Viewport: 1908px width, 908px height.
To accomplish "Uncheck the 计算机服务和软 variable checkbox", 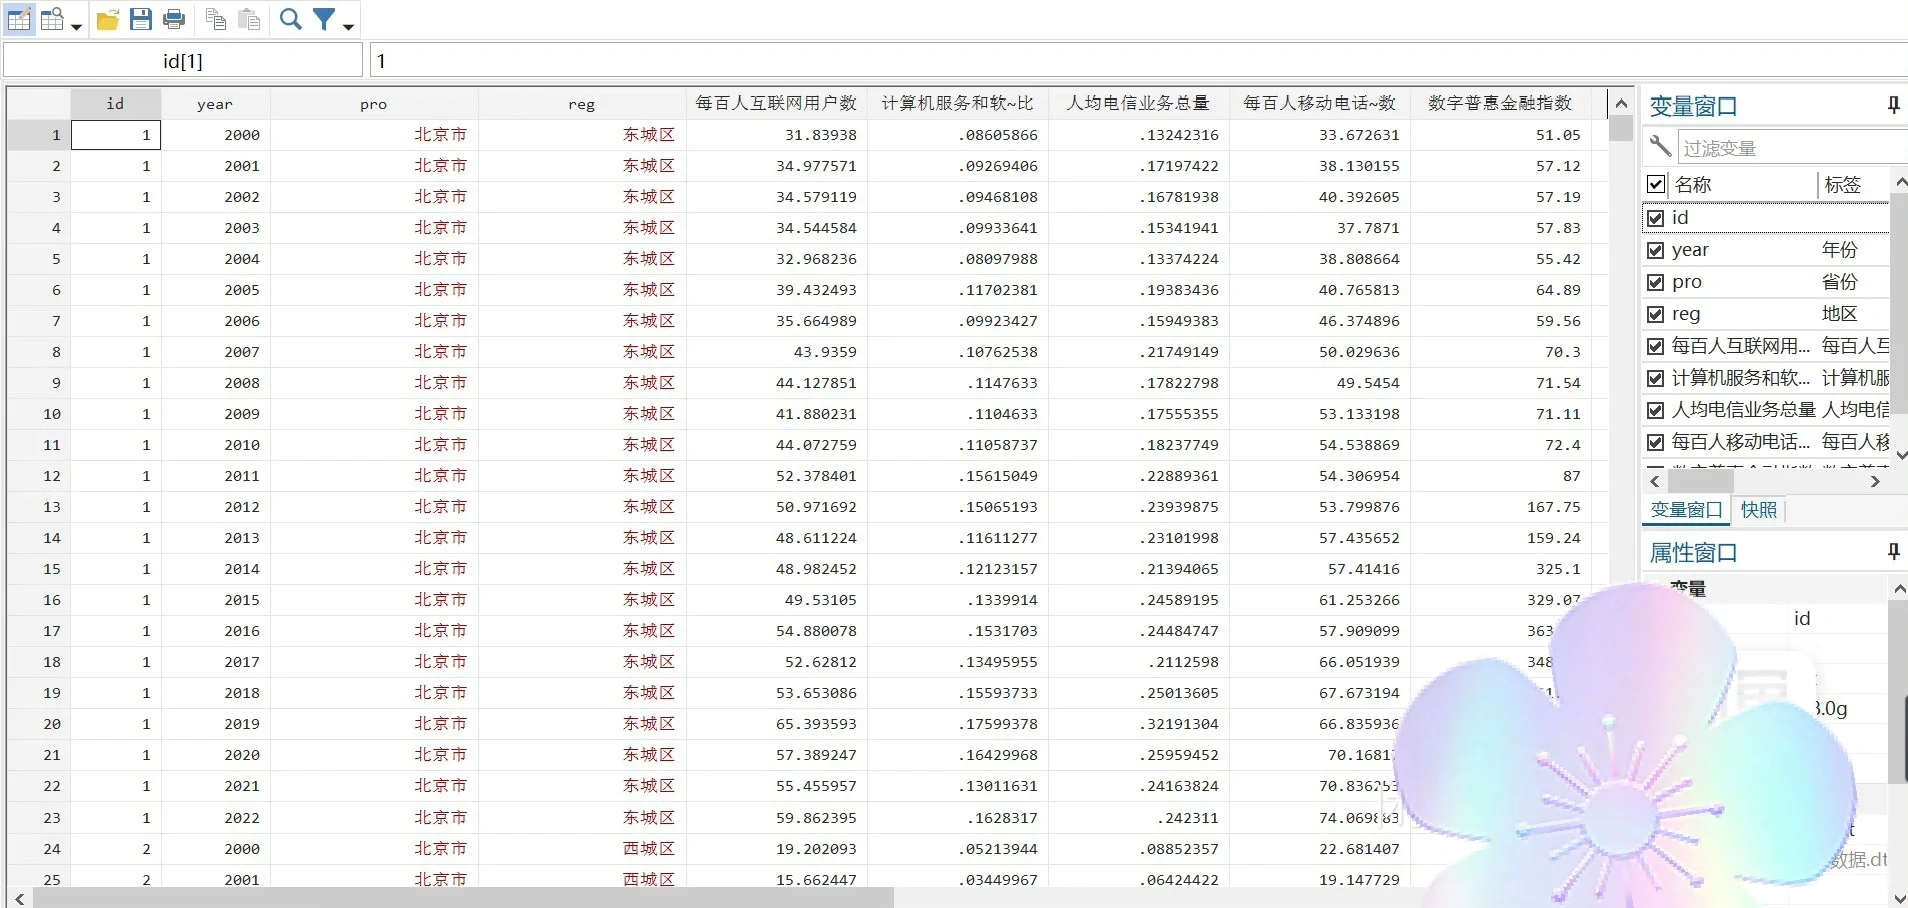I will (1656, 378).
